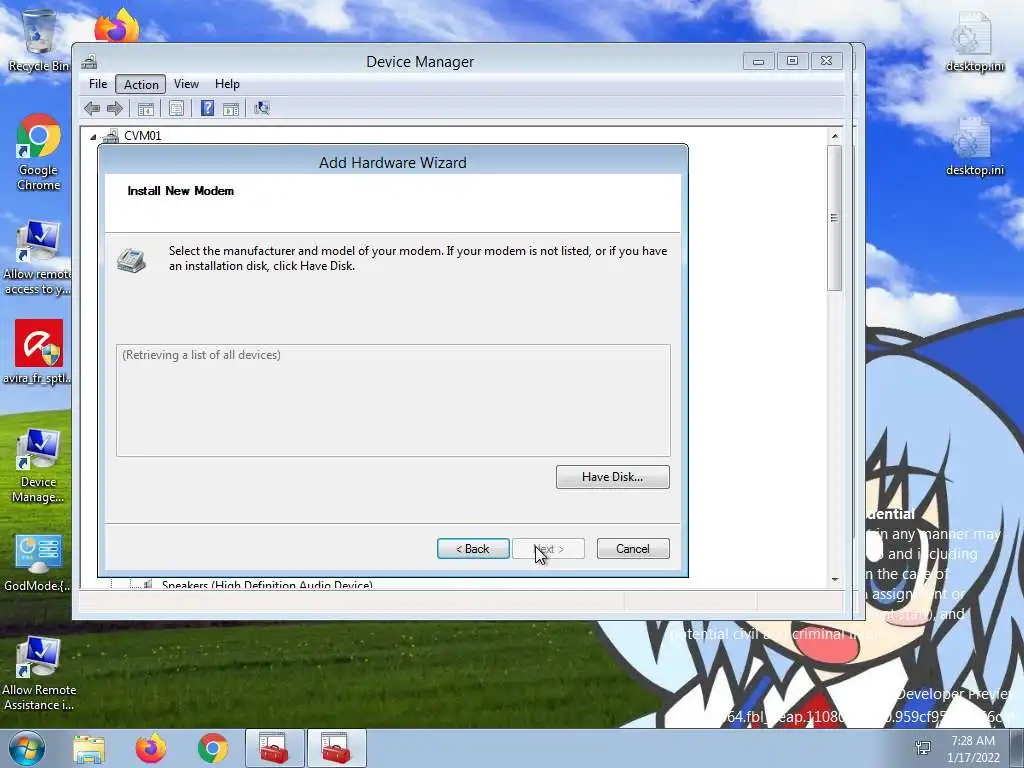Click the Forward arrow toolbar icon
This screenshot has width=1024, height=768.
(115, 108)
